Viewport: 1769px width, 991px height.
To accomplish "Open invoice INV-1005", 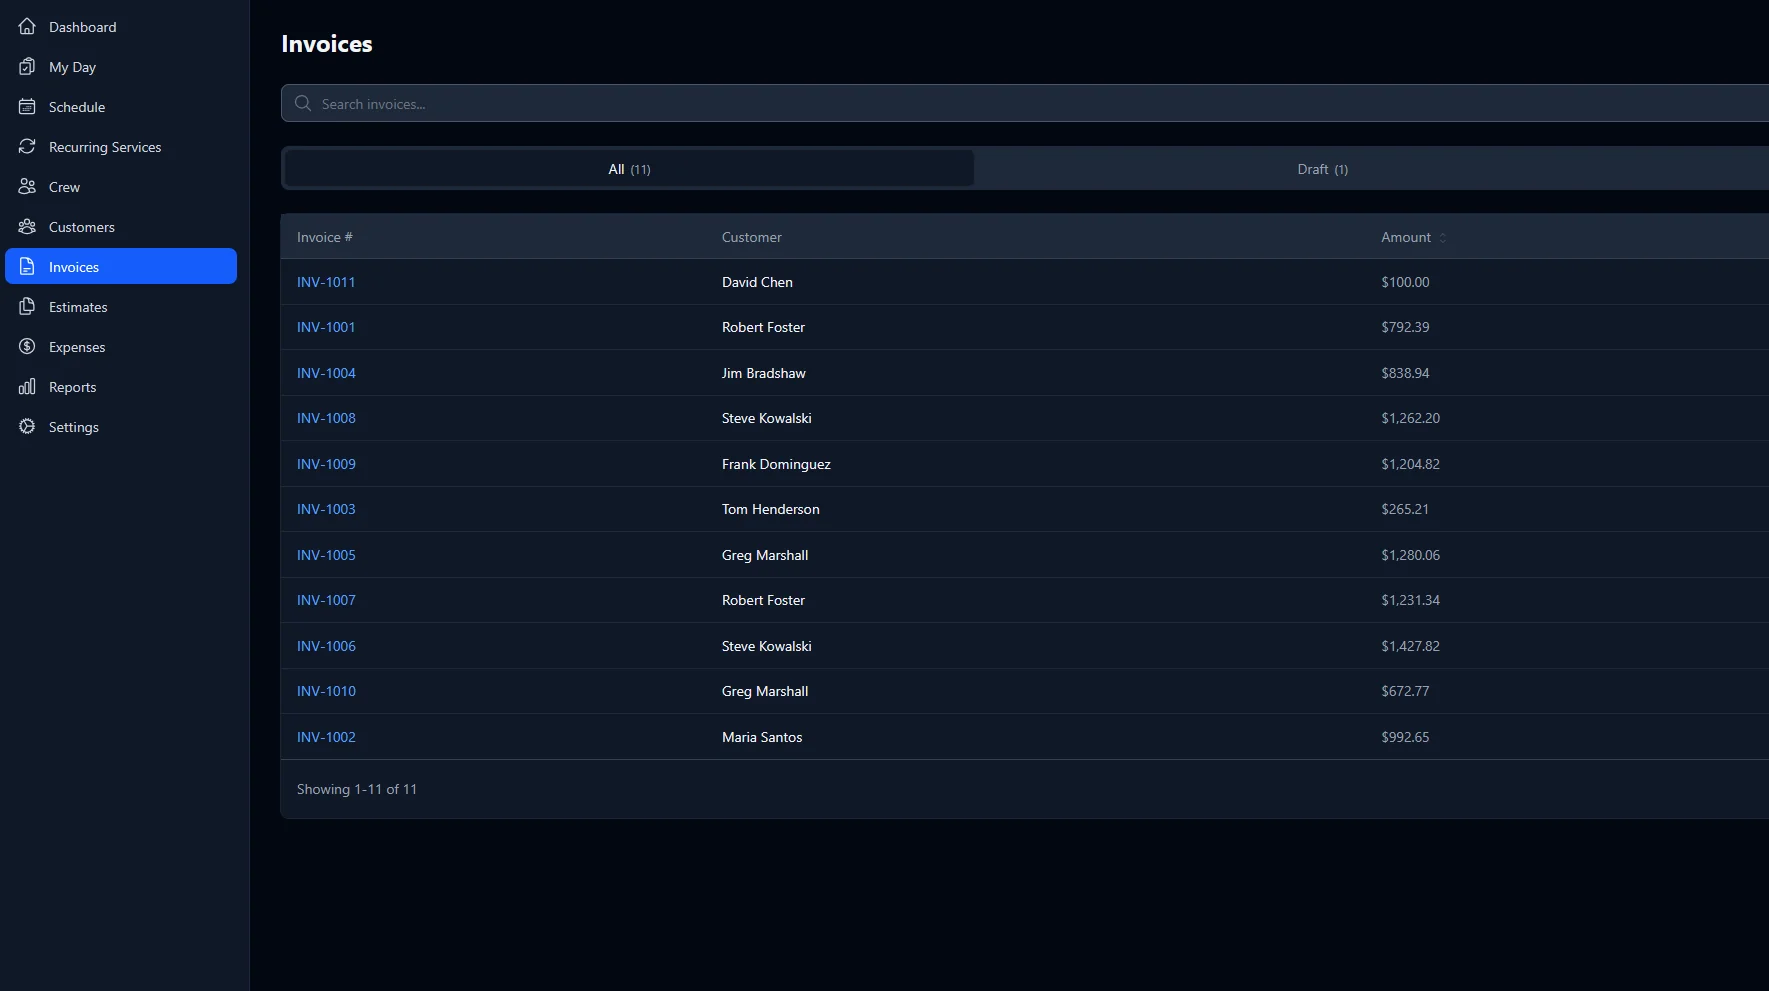I will pos(326,555).
